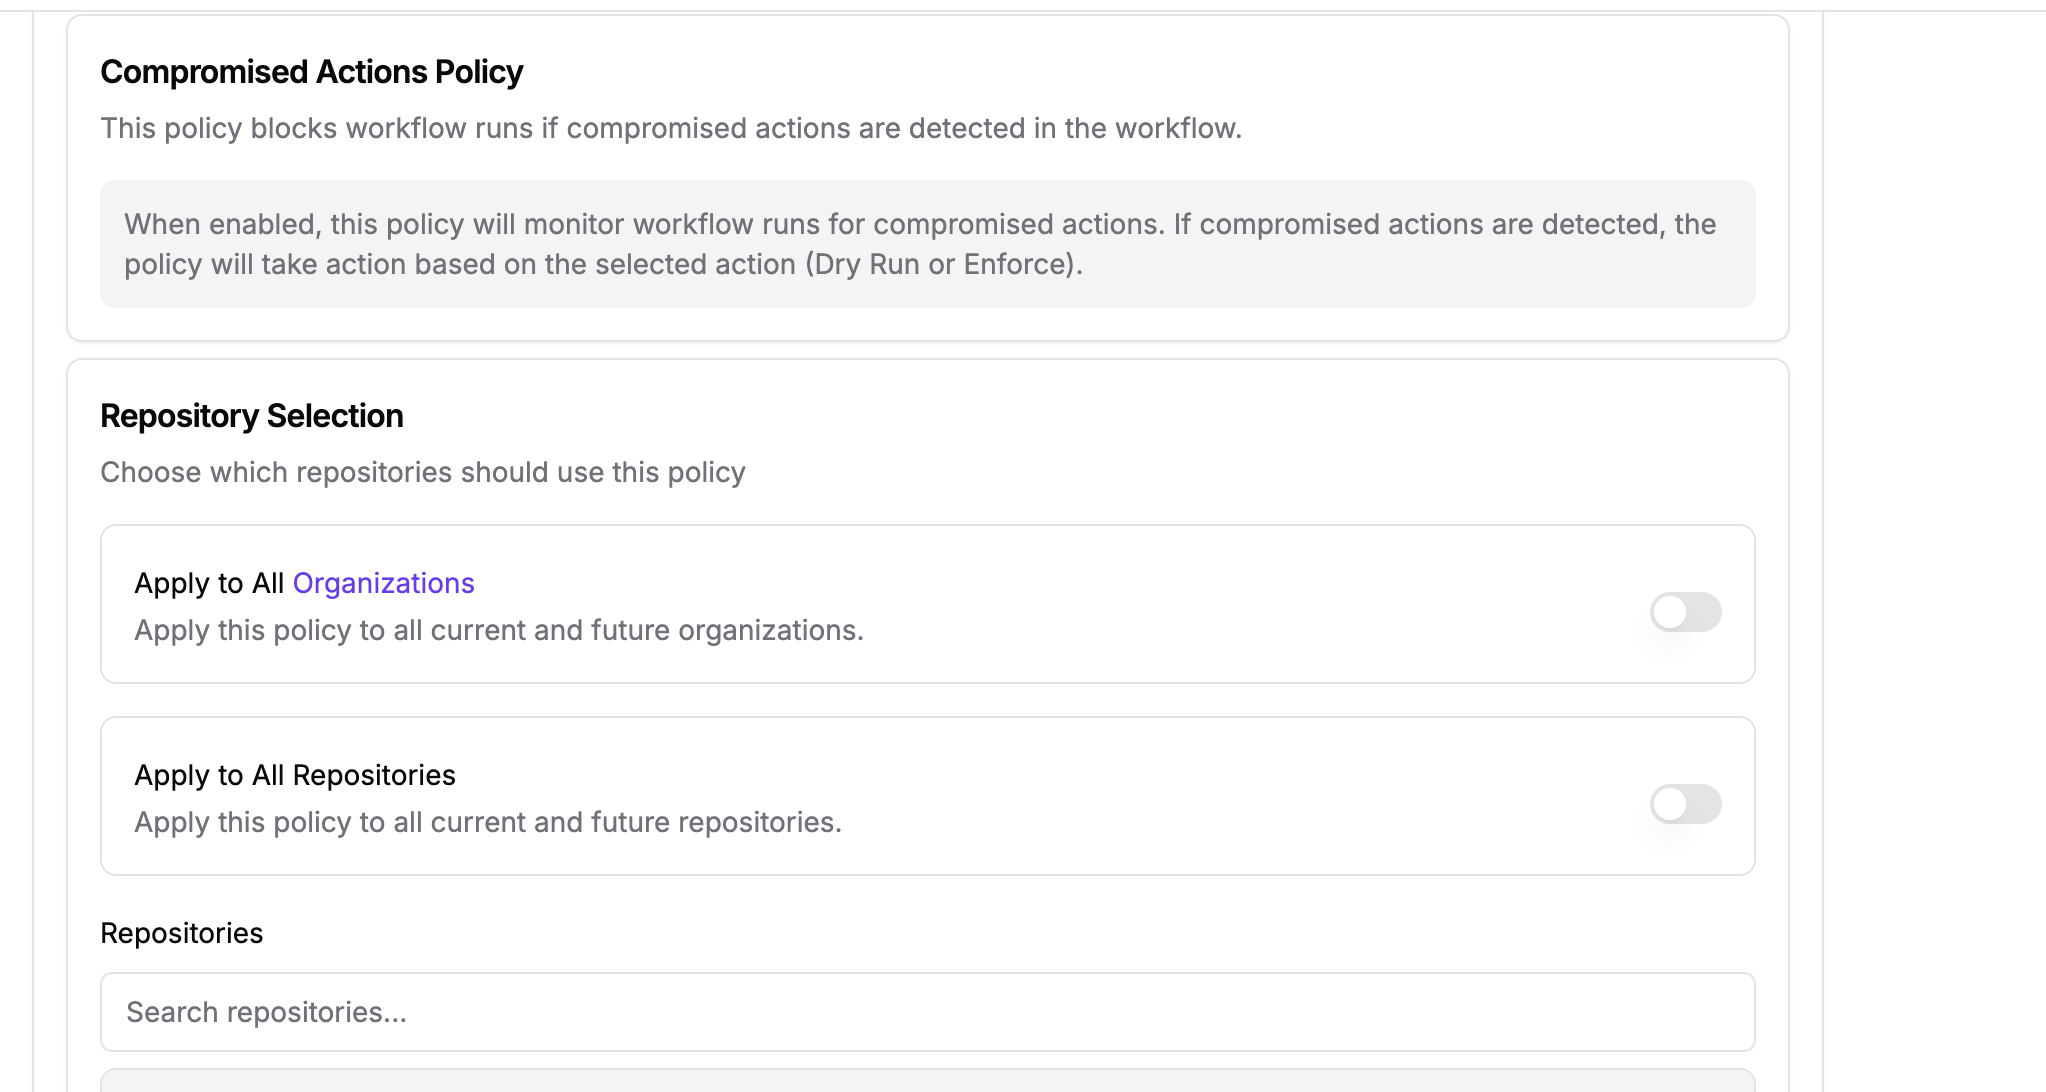
Task: Open the purple Organizations link
Action: click(x=383, y=583)
